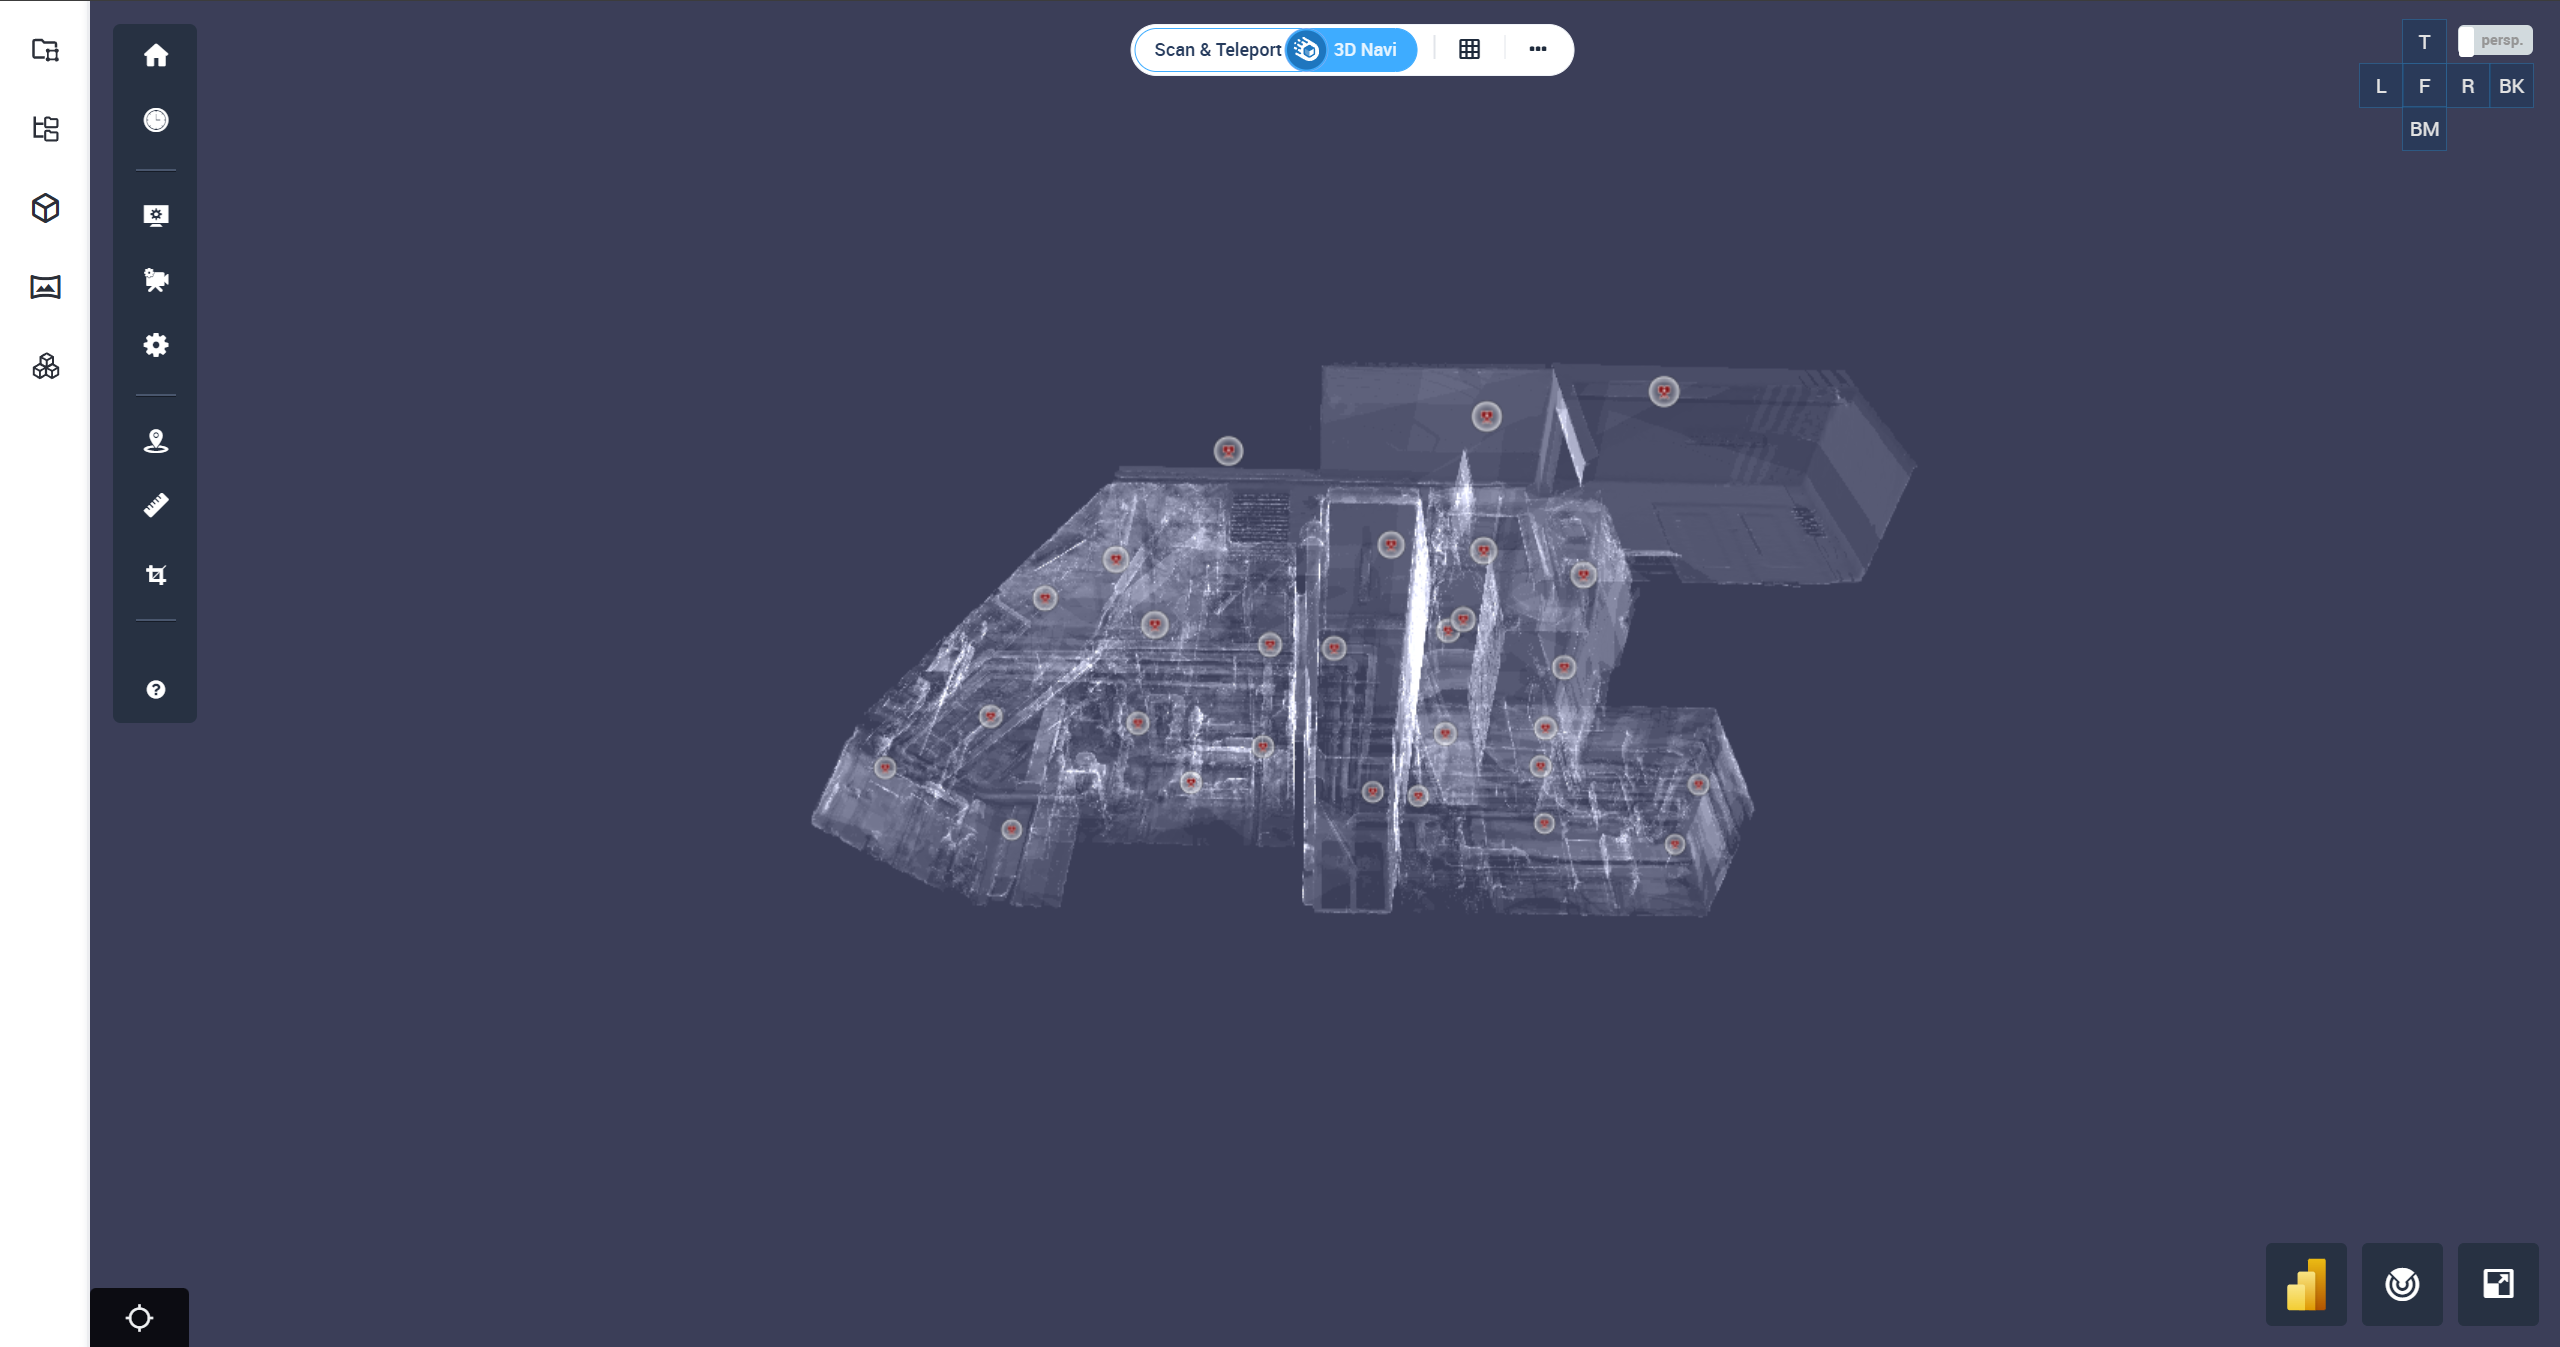Open the three-dots more options menu
Image resolution: width=2560 pixels, height=1347 pixels.
pyautogui.click(x=1537, y=49)
